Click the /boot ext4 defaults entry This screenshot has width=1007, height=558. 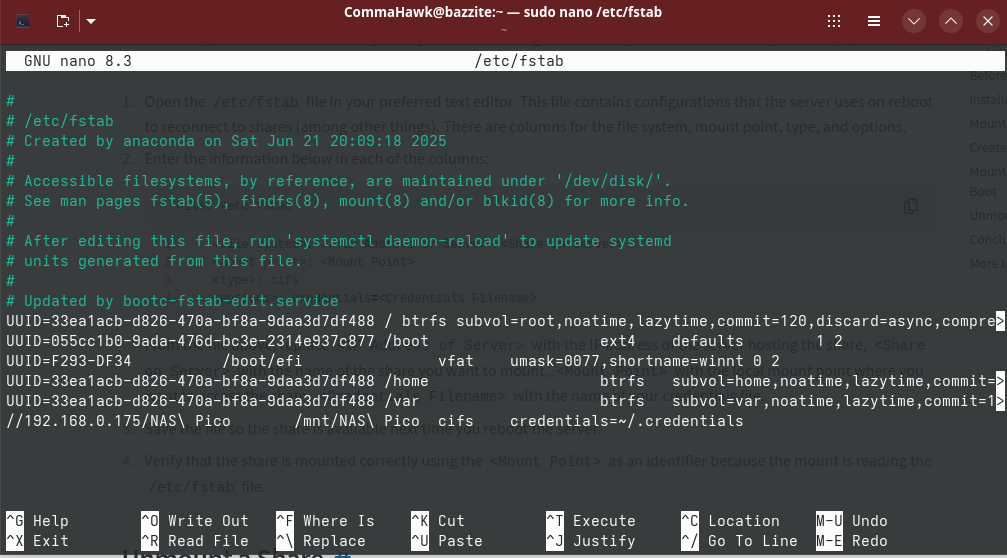[424, 341]
